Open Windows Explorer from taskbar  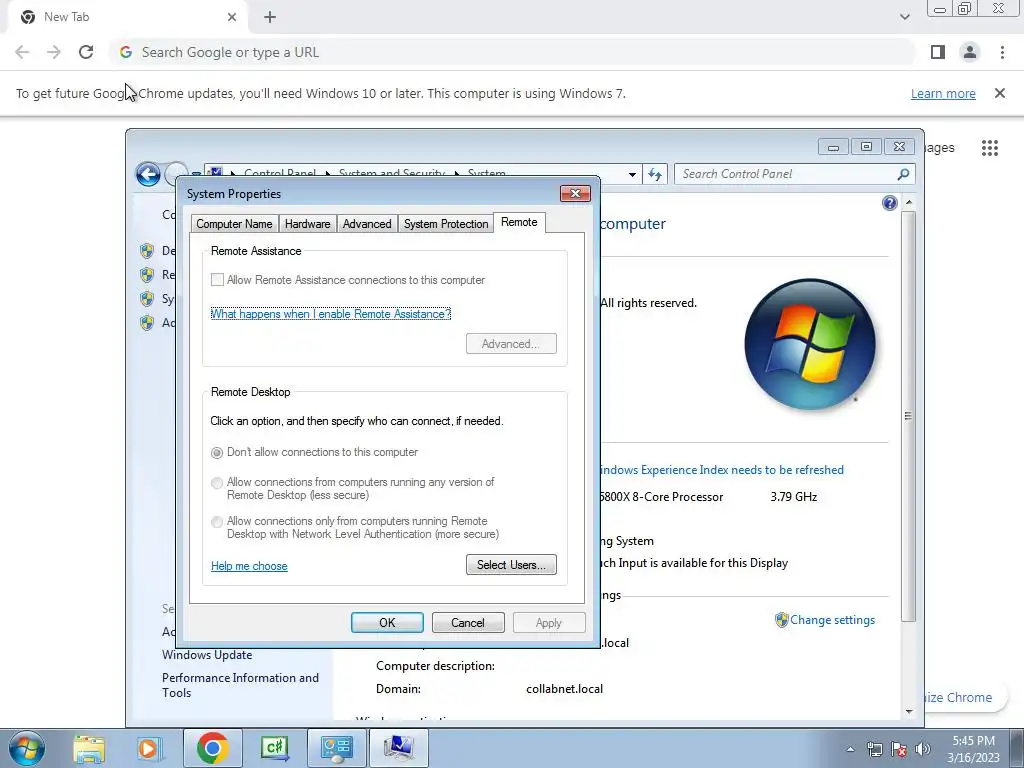pos(89,748)
